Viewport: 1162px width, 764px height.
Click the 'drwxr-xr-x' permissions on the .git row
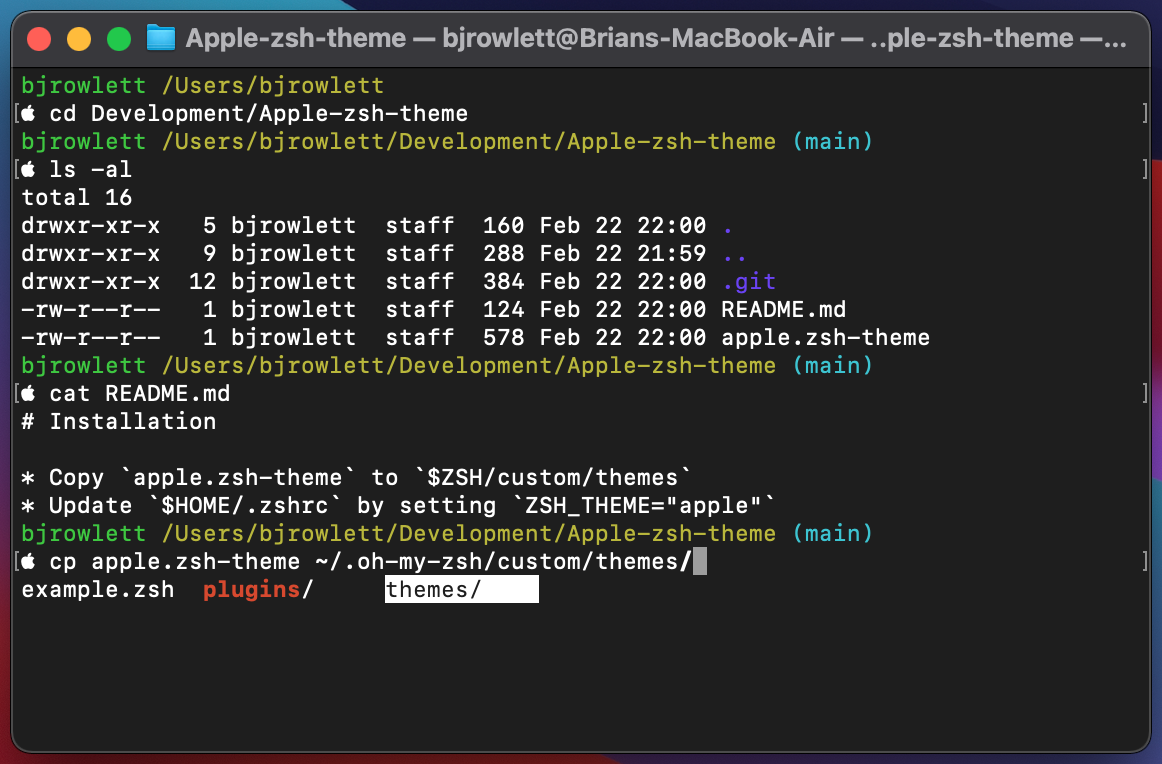(90, 282)
